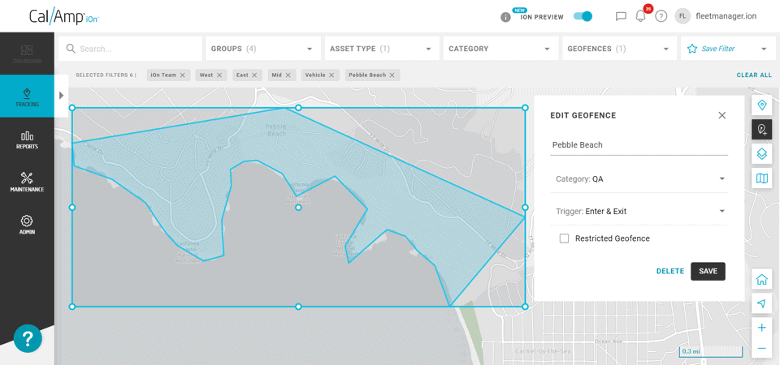Click the navigate arrow icon
780x365 pixels.
click(761, 303)
